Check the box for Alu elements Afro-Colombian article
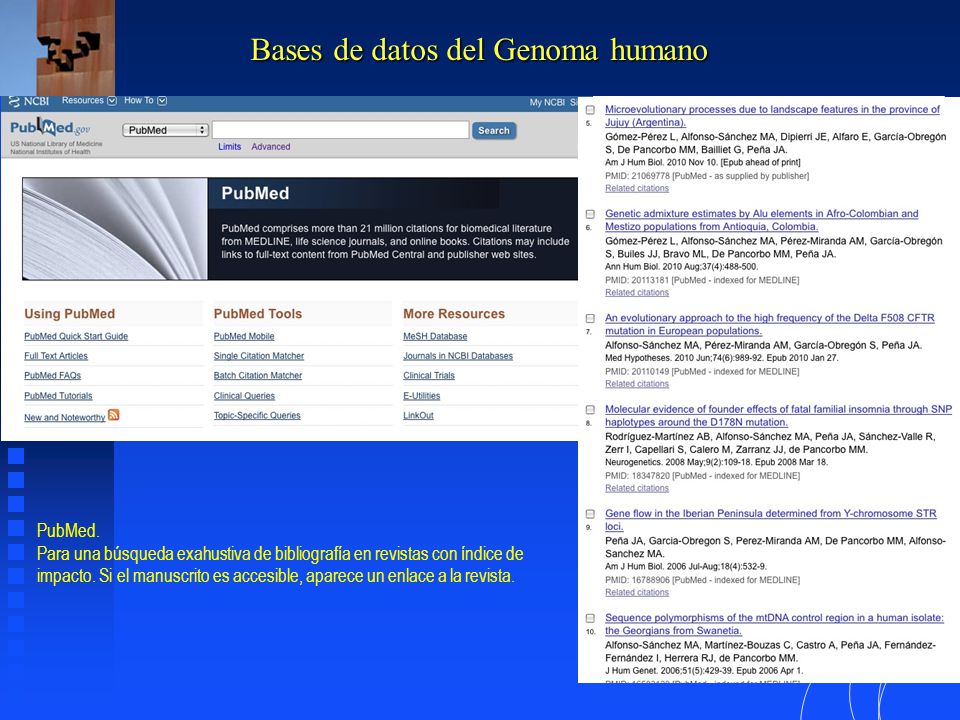Screen dimensions: 960x720 590,214
